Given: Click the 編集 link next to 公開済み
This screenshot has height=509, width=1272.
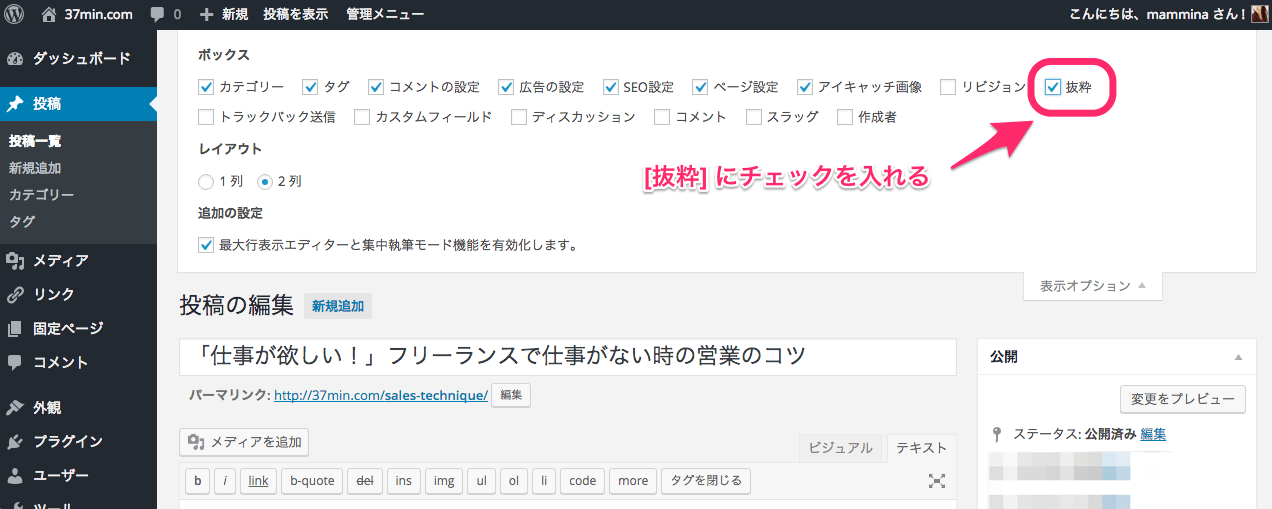Looking at the screenshot, I should click(x=1153, y=434).
